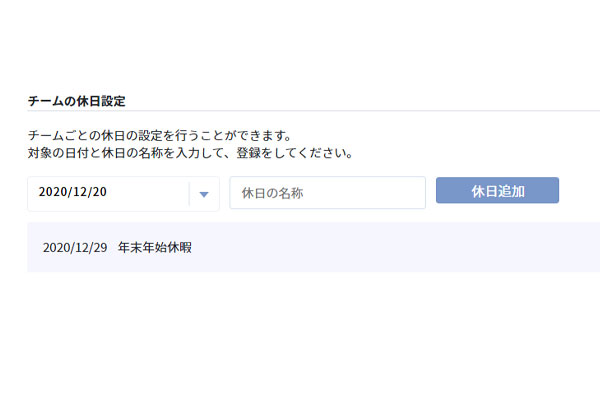Expand the holiday date calendar via blue triangle
This screenshot has height=400, width=600.
point(204,194)
